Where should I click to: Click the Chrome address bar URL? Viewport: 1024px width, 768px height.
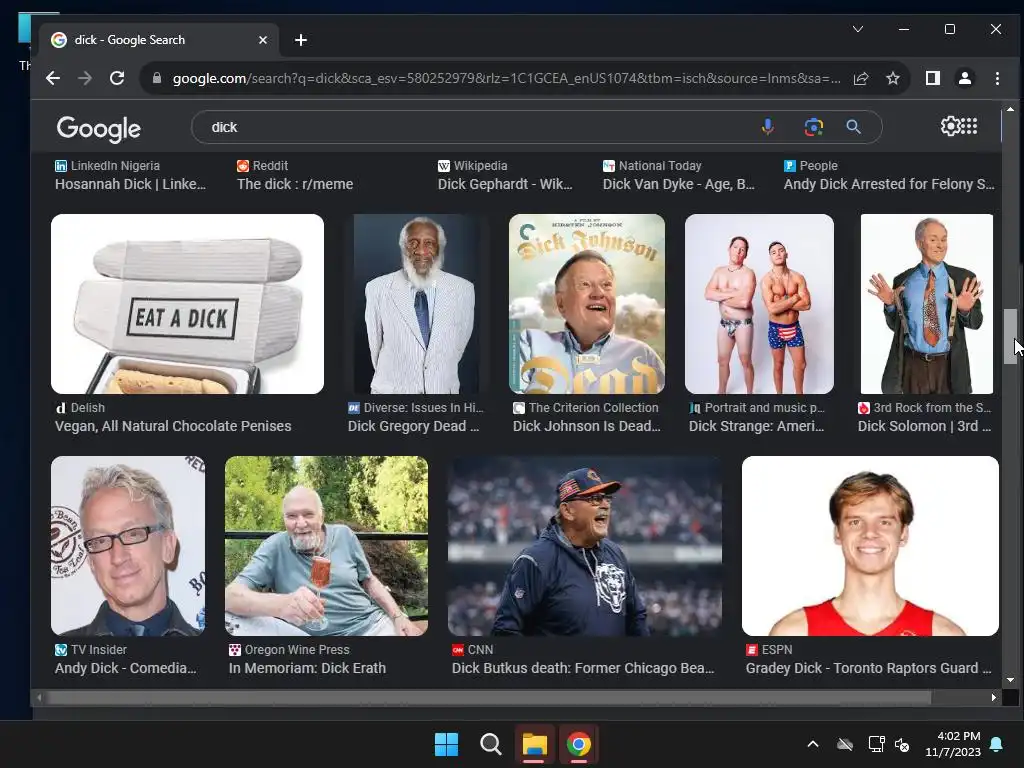coord(506,78)
